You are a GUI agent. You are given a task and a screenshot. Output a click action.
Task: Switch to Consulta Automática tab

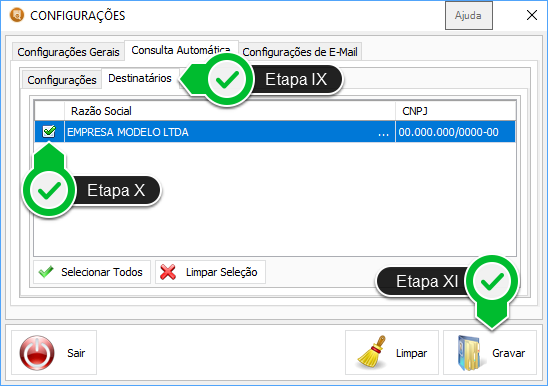pos(181,50)
